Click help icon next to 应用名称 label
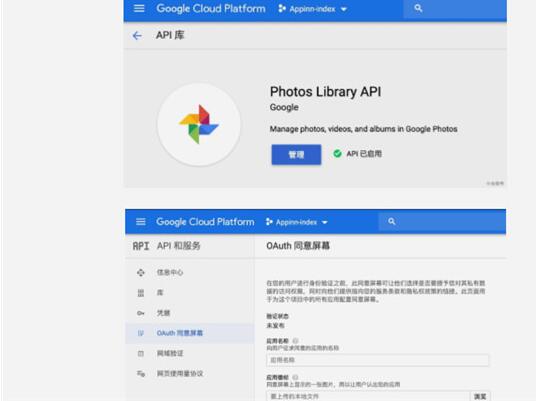This screenshot has height=401, width=536. click(296, 341)
